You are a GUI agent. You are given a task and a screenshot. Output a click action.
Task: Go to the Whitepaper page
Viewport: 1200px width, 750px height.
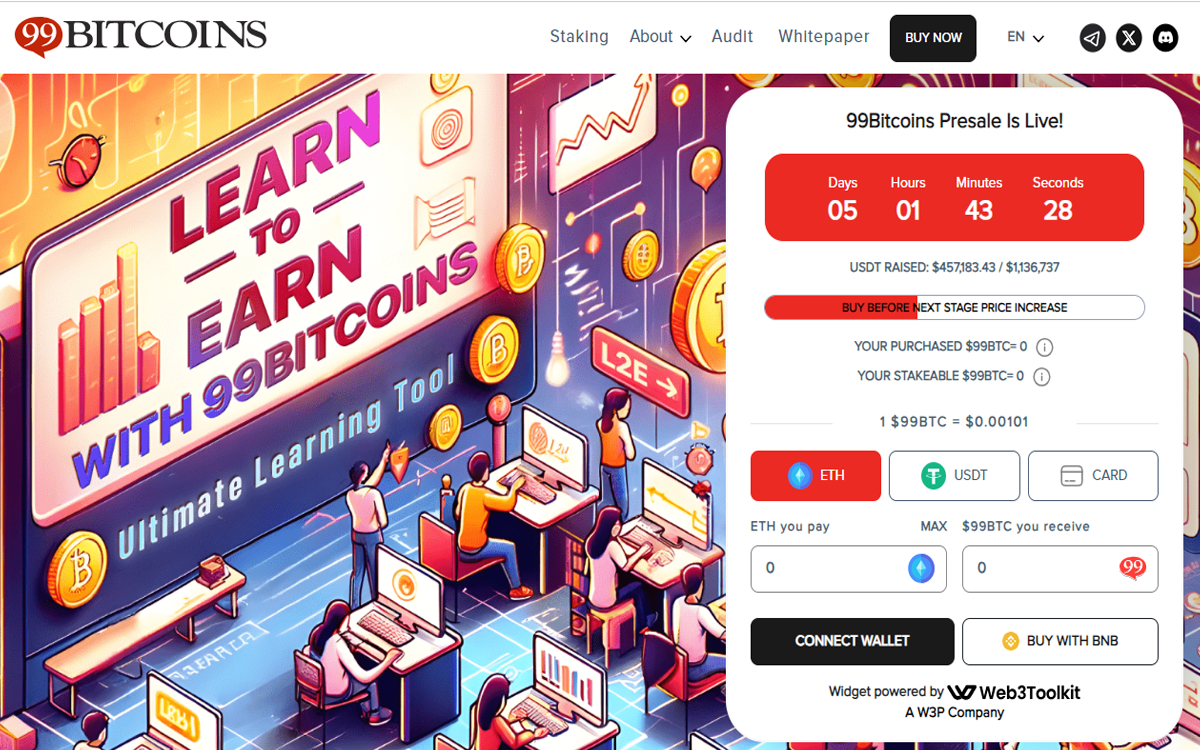824,37
